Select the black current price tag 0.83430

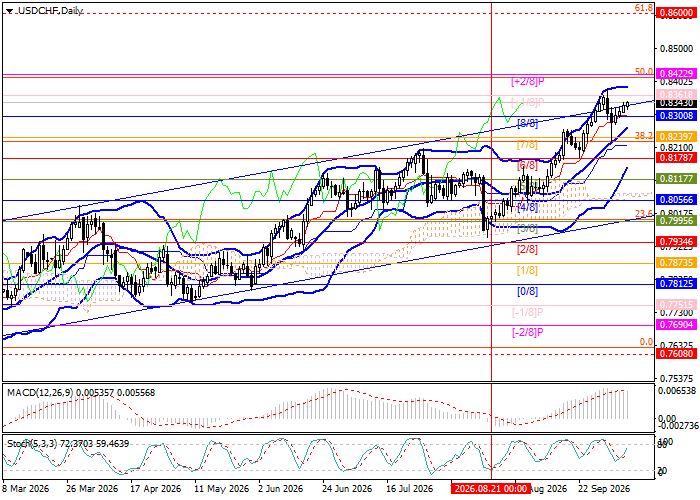pyautogui.click(x=676, y=103)
